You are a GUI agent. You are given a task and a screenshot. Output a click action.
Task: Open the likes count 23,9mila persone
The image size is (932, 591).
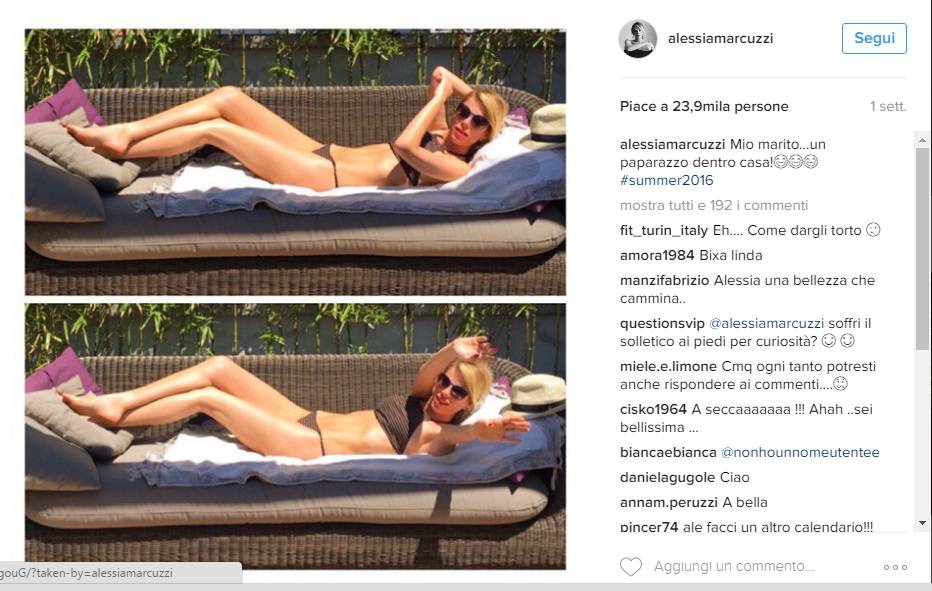pos(704,106)
